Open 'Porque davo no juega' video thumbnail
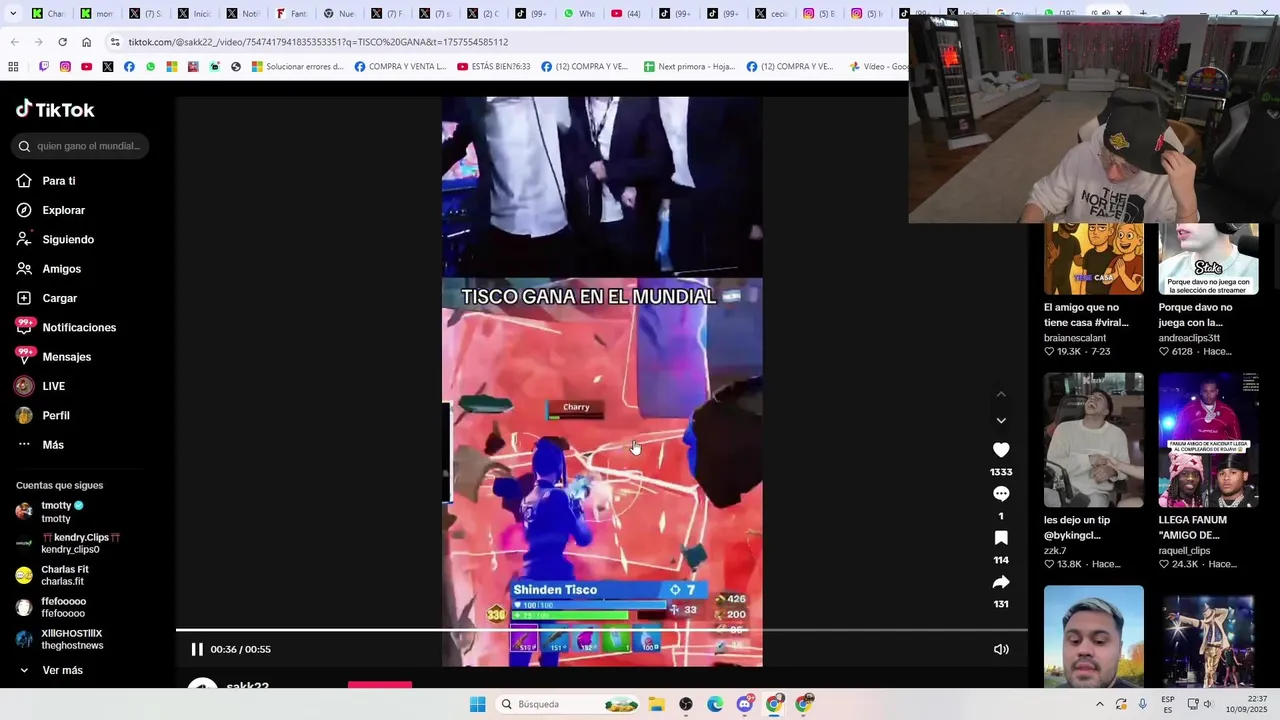1280x720 pixels. (1208, 258)
